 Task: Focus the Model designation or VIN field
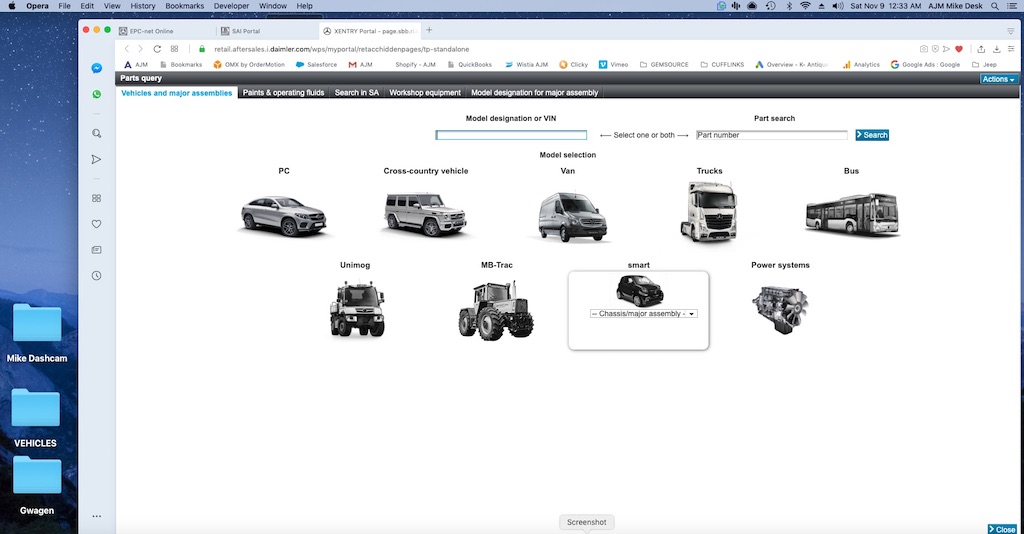click(x=511, y=135)
